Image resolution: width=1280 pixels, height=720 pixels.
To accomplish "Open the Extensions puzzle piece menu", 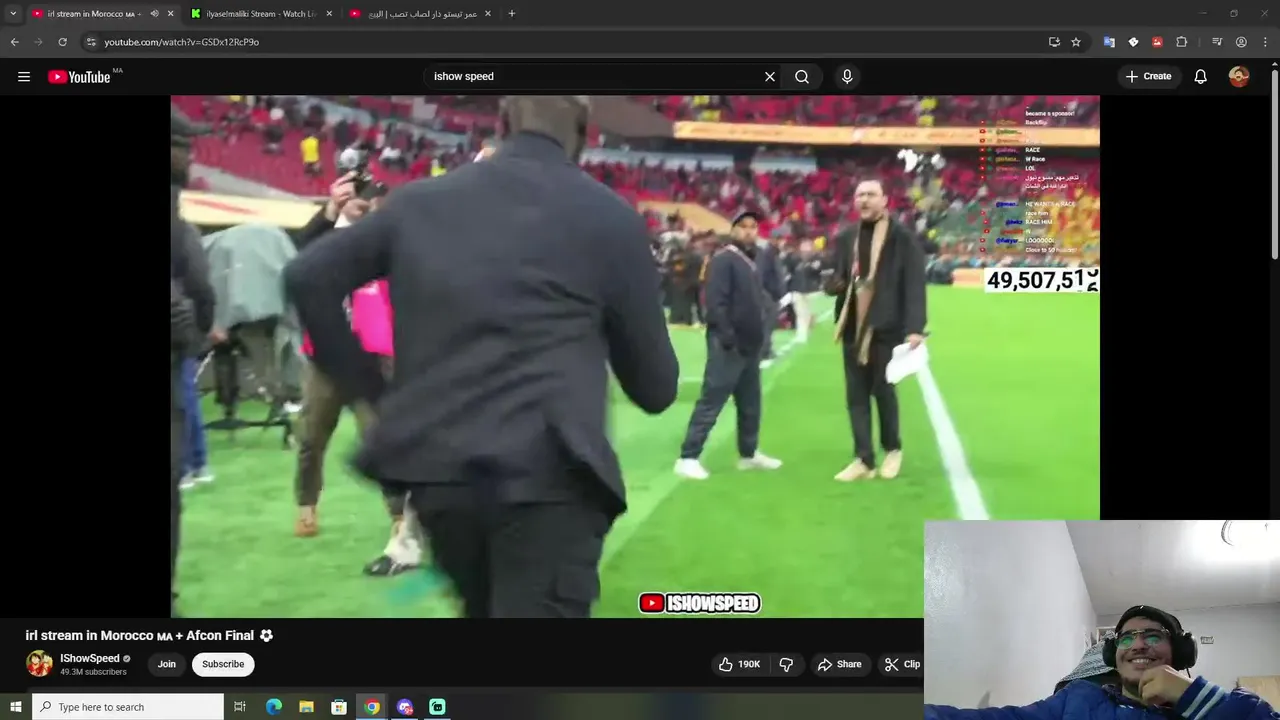I will (1181, 42).
